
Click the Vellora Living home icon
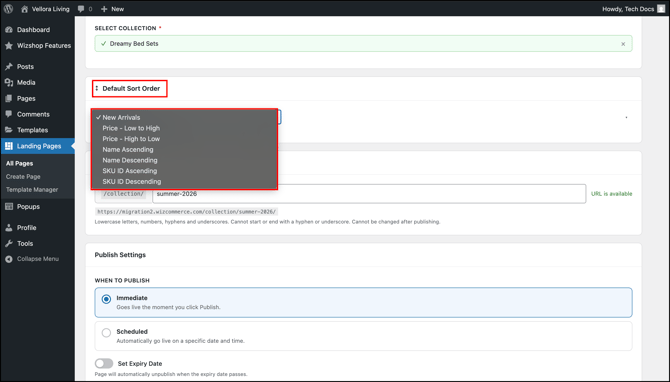coord(24,9)
